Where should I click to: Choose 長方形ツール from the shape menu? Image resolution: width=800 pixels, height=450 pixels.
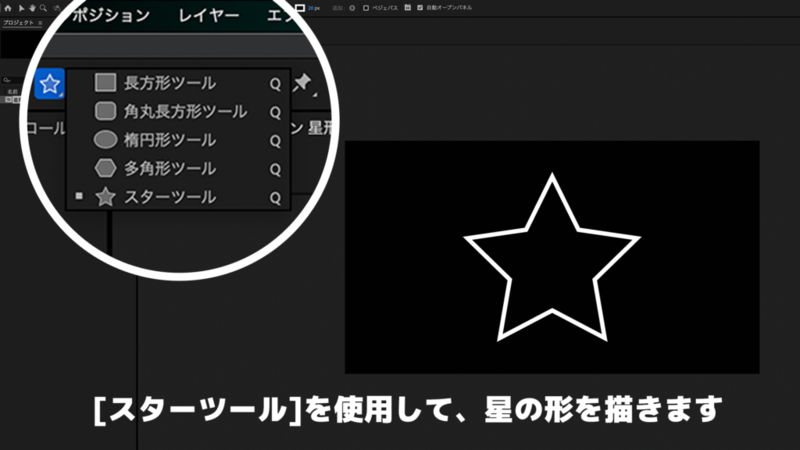179,83
